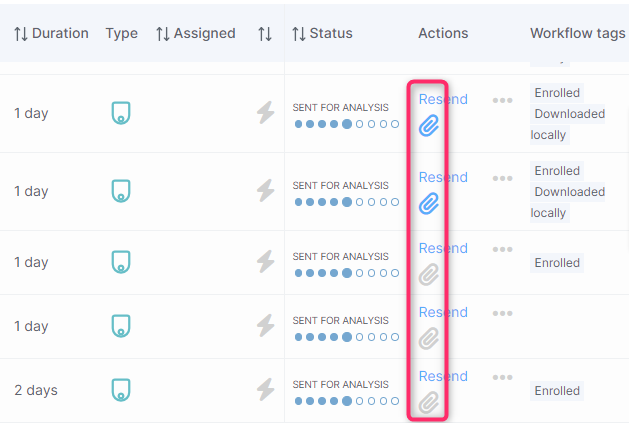
Task: Sort by the Assigned column header
Action: (196, 33)
